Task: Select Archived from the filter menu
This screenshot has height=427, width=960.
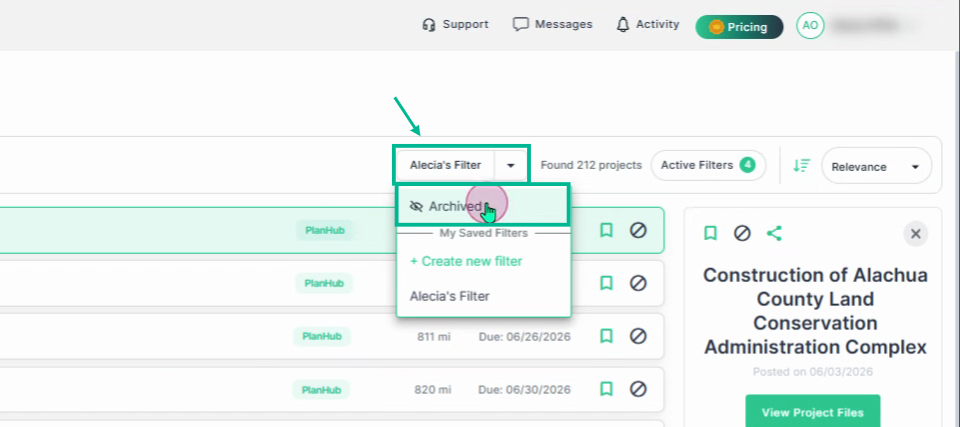Action: coord(483,206)
